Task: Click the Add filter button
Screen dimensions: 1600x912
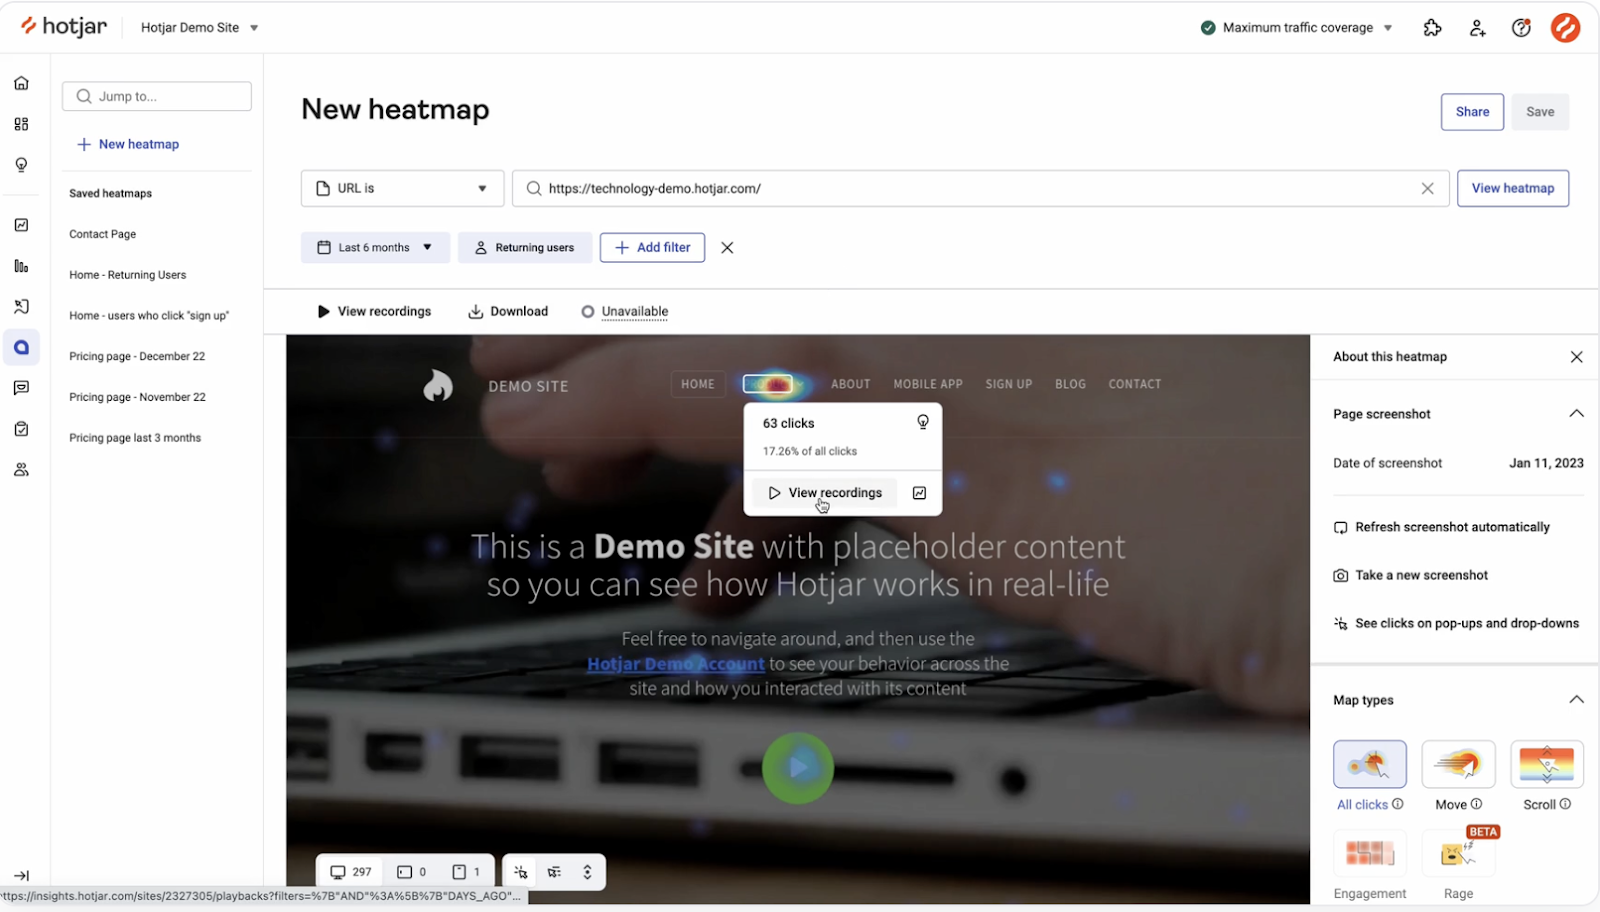Action: (x=652, y=248)
